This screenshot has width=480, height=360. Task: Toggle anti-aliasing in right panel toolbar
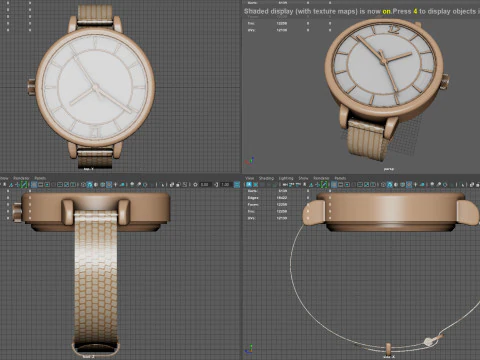point(445,184)
